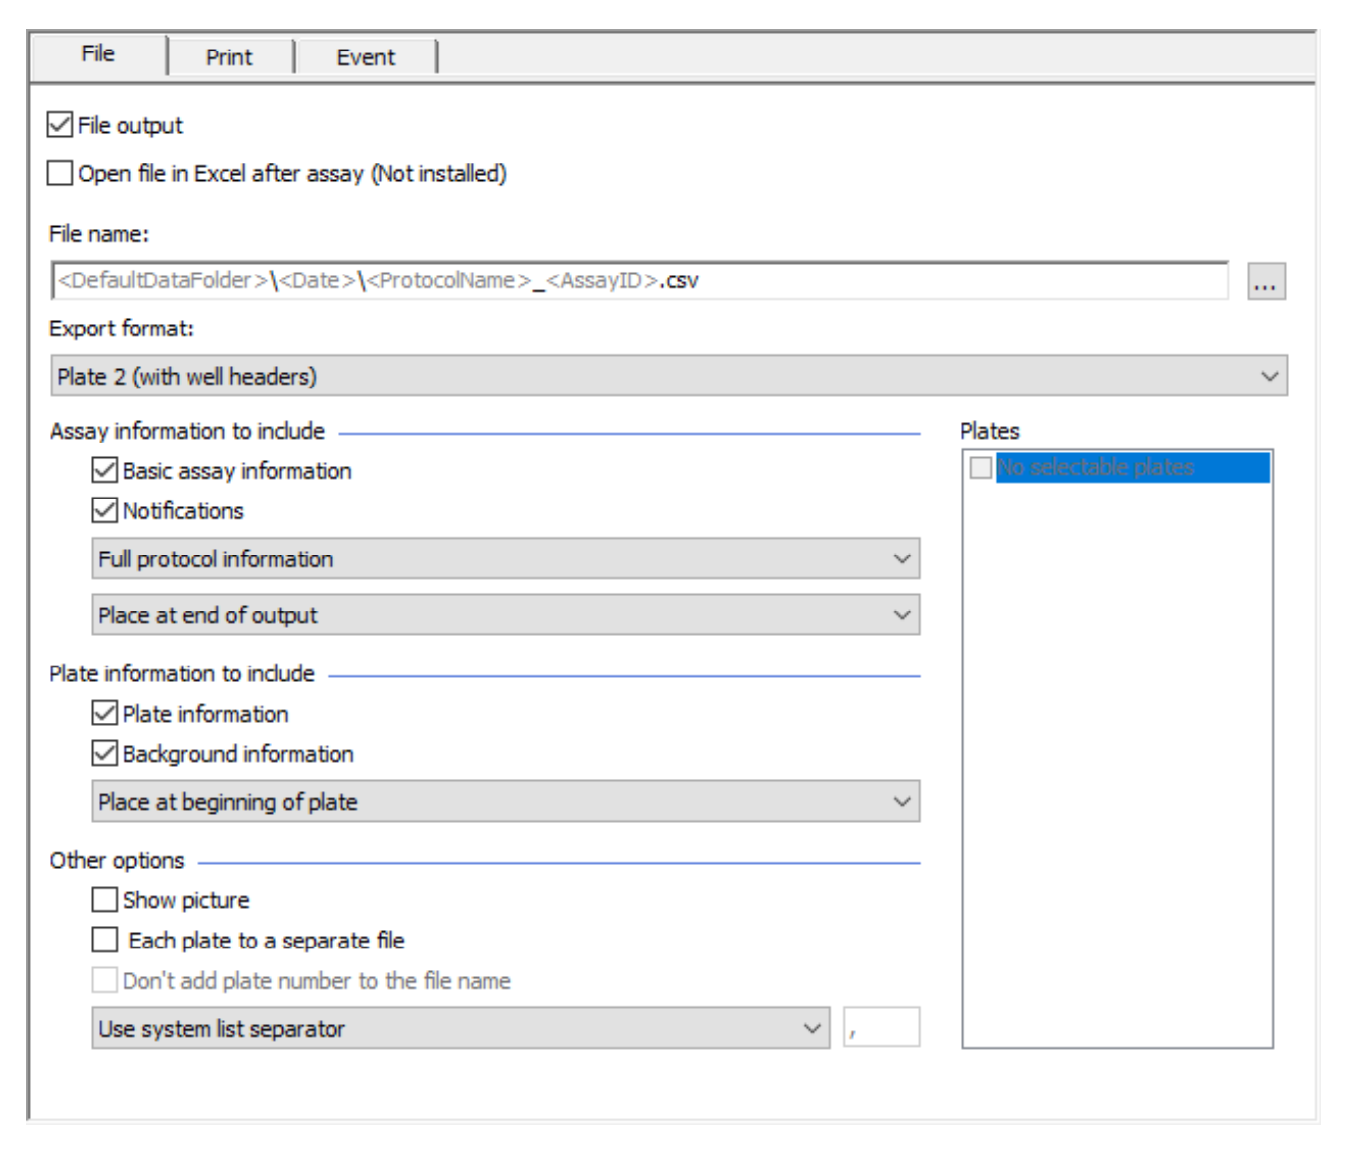Disable the File output option
Image resolution: width=1346 pixels, height=1156 pixels.
[57, 125]
